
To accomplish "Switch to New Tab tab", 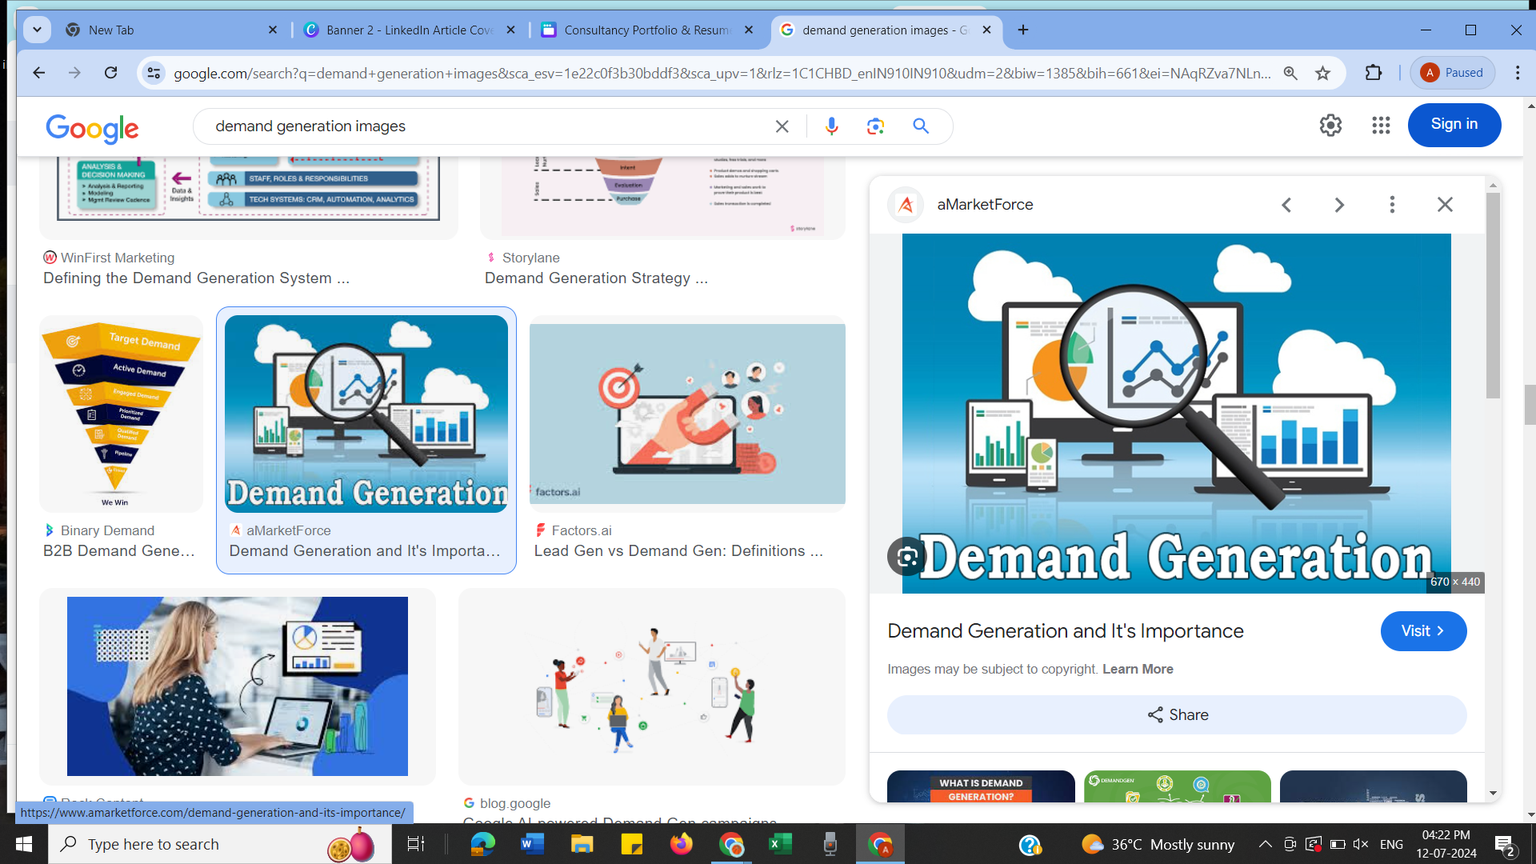I will click(x=170, y=30).
